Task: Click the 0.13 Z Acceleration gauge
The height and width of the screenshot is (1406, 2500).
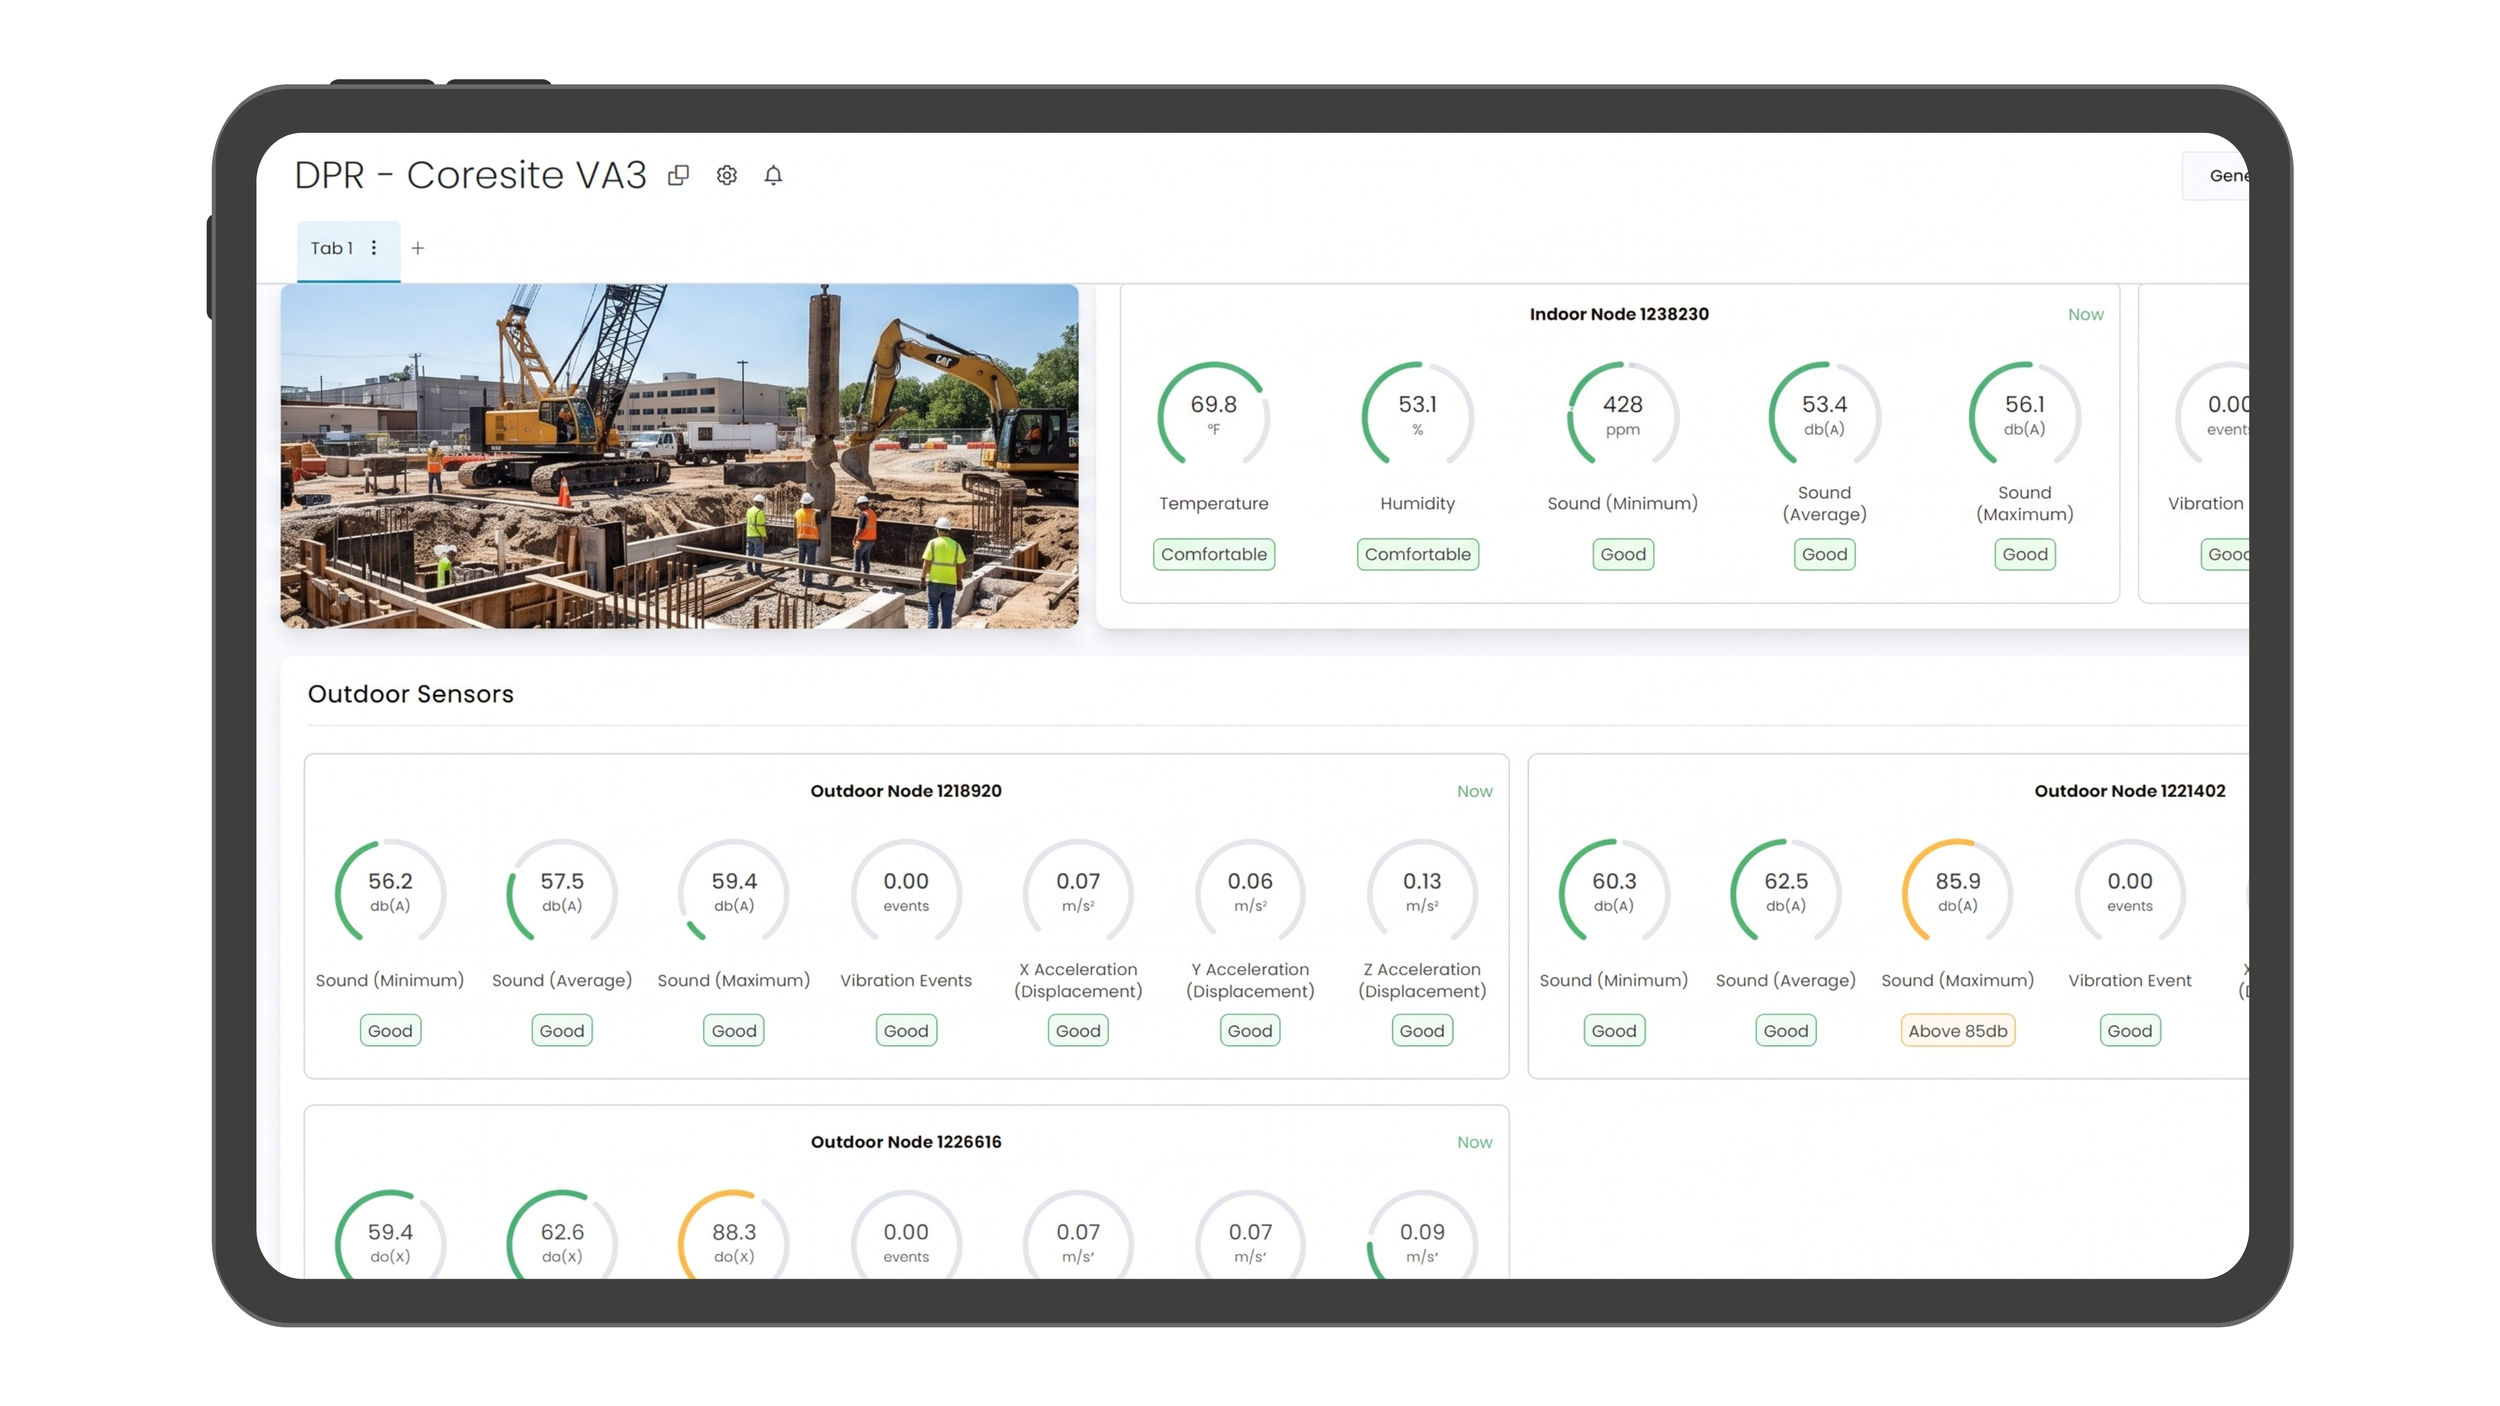Action: [x=1421, y=891]
